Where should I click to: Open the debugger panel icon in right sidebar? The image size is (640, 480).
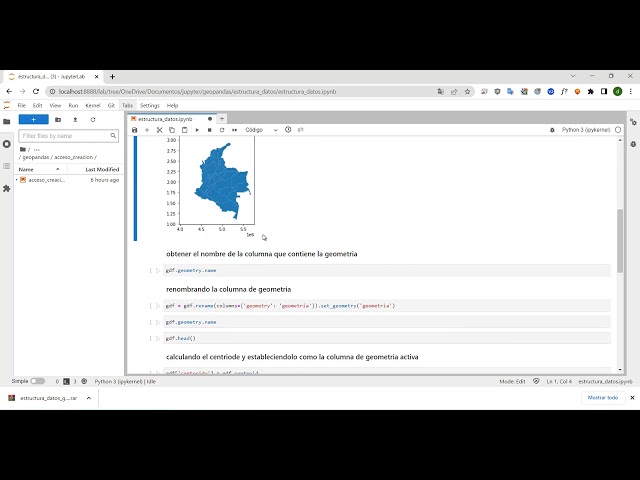click(633, 144)
